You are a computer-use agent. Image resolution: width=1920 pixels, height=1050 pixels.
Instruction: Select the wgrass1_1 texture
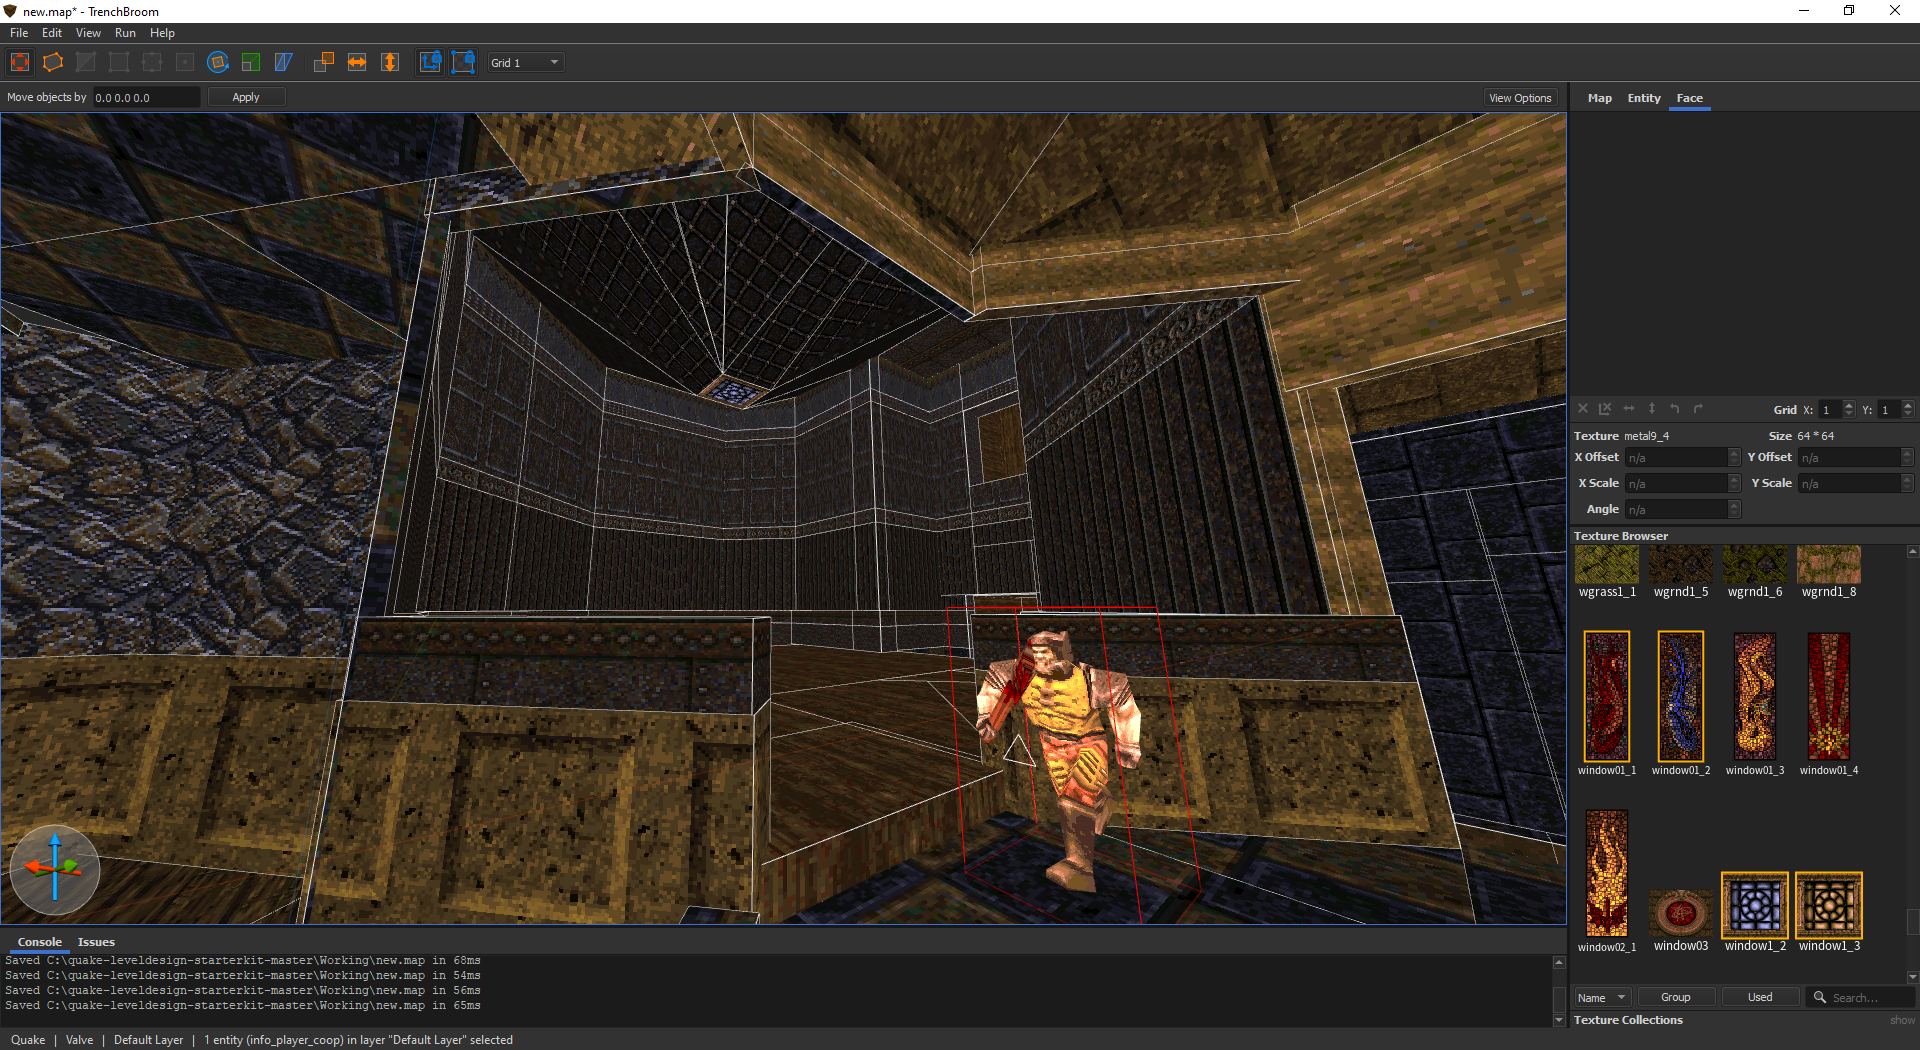[x=1607, y=572]
